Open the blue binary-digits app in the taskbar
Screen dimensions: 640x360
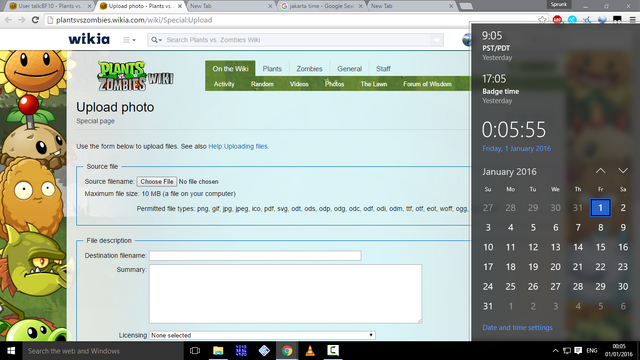(241, 351)
